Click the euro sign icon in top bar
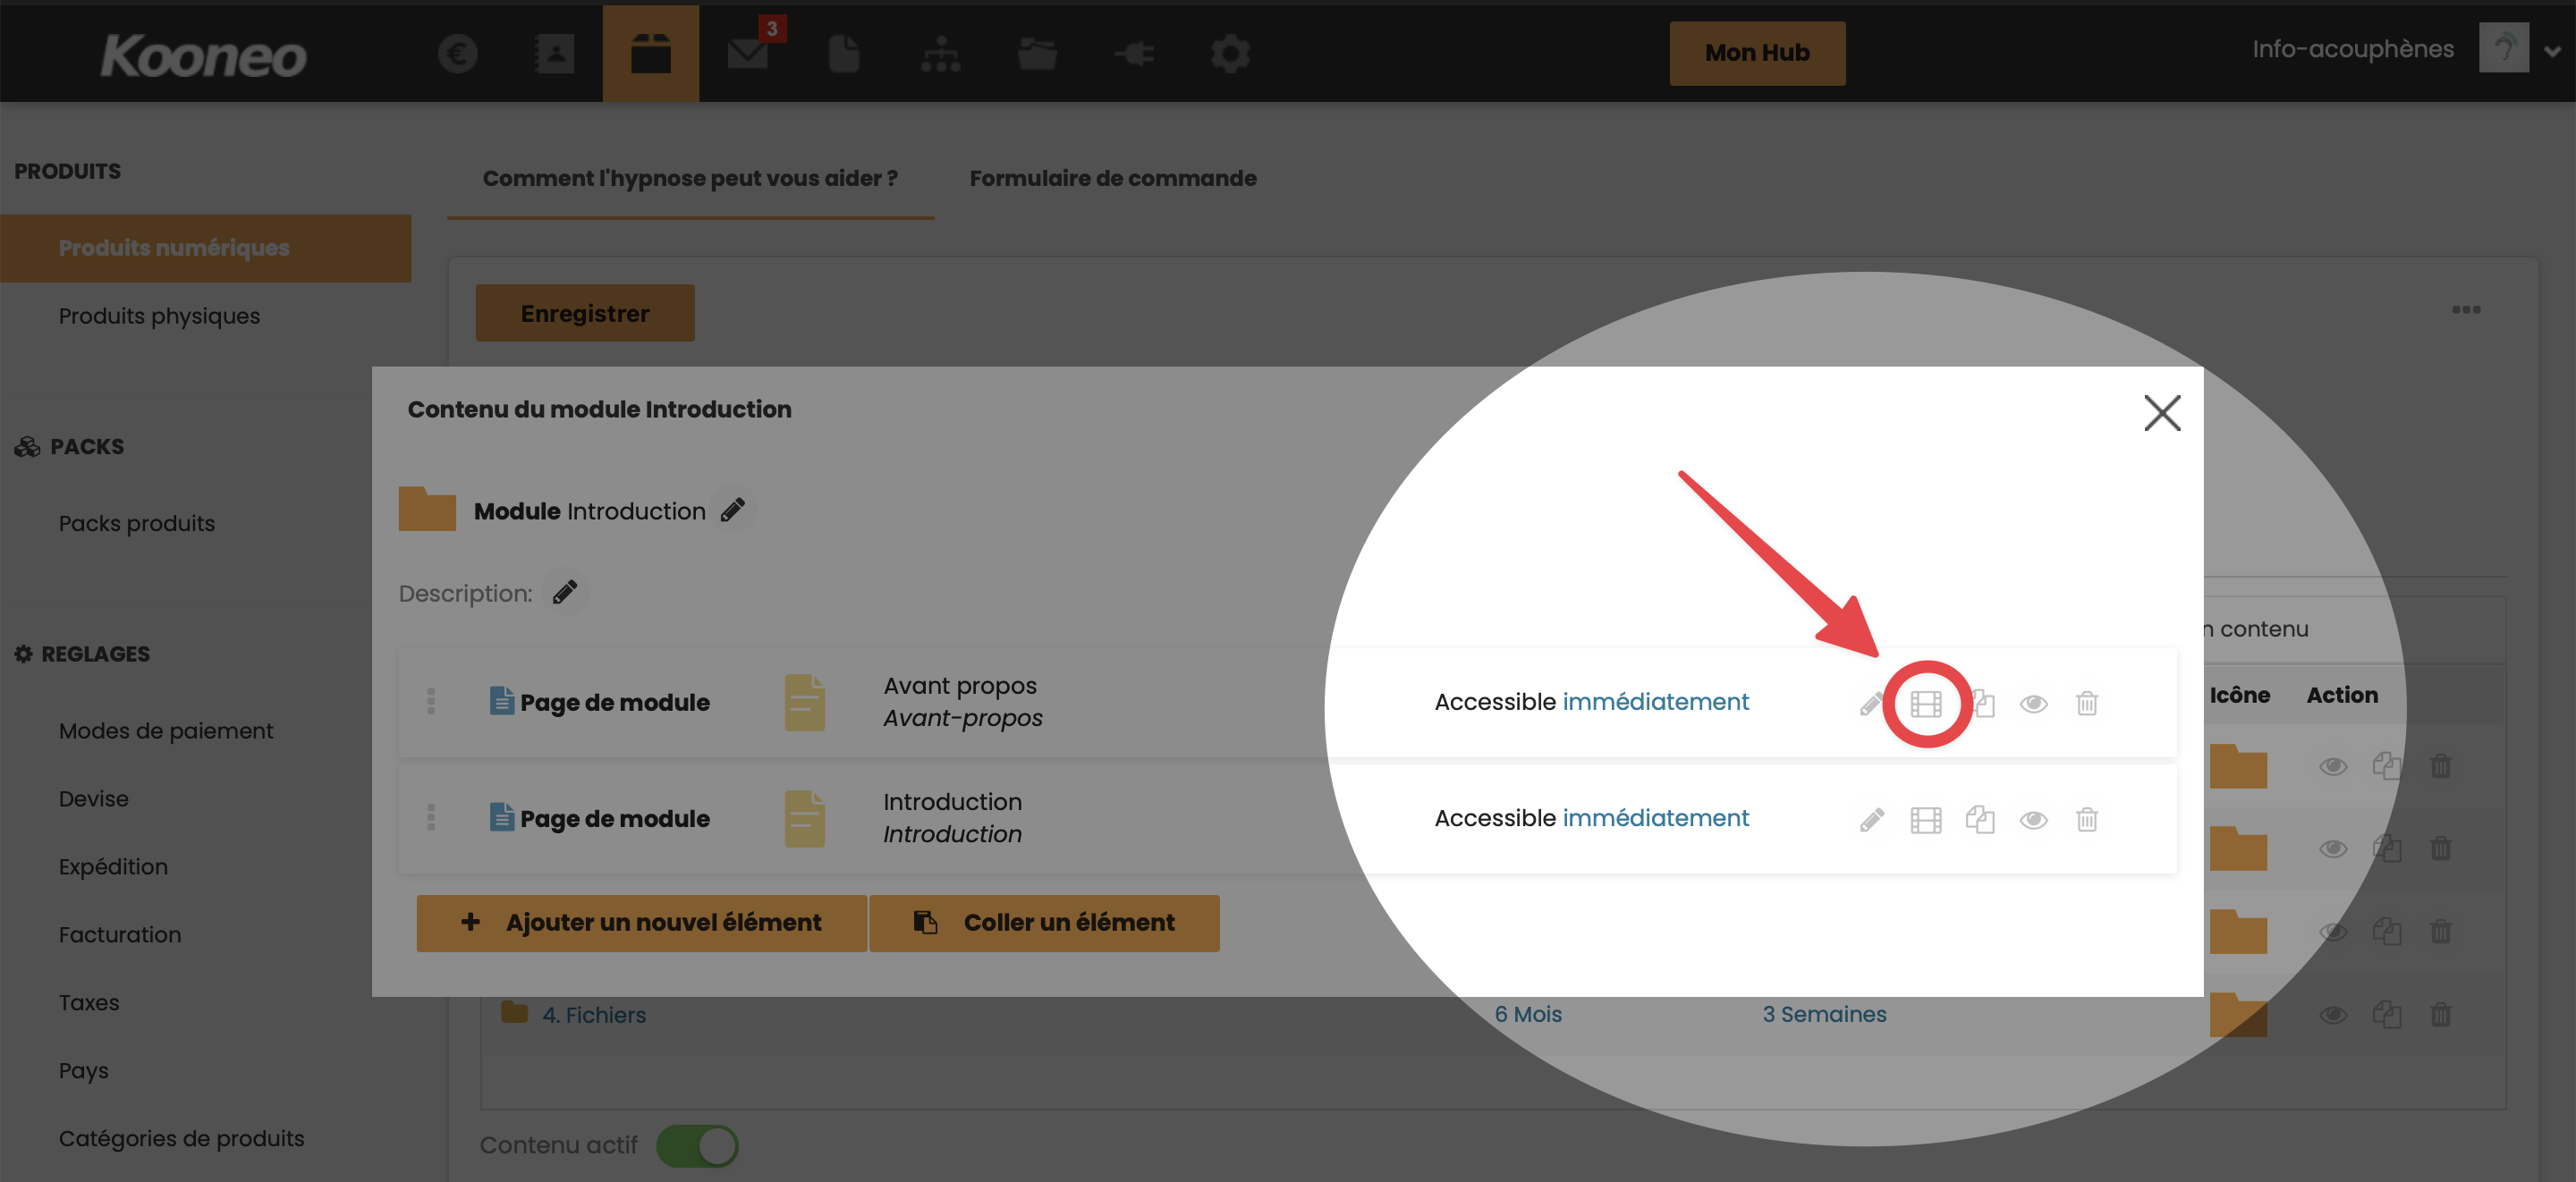Viewport: 2576px width, 1182px height. coord(458,53)
